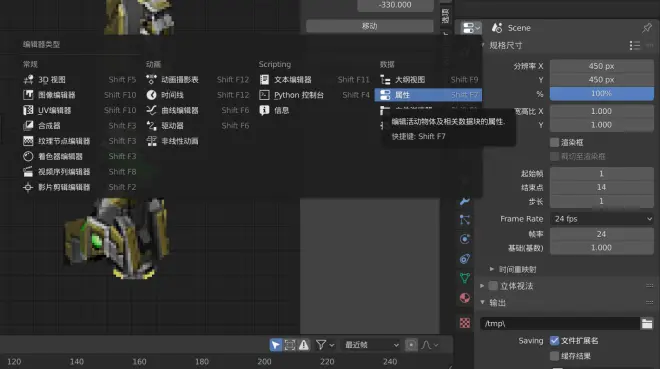This screenshot has height=369, width=660.
Task: Open the modifier wrench properties tab
Action: click(465, 201)
